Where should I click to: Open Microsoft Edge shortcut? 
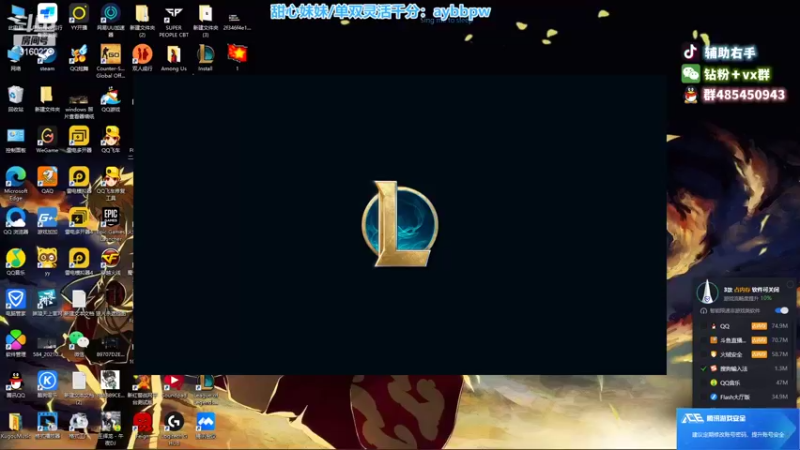coord(16,181)
